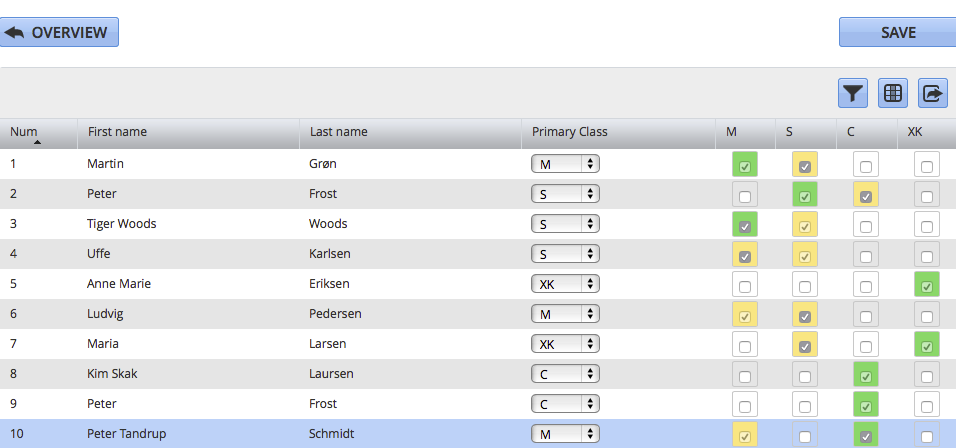Check the C checkbox for Ludvig Pedersen
Image resolution: width=956 pixels, height=448 pixels.
coord(866,316)
